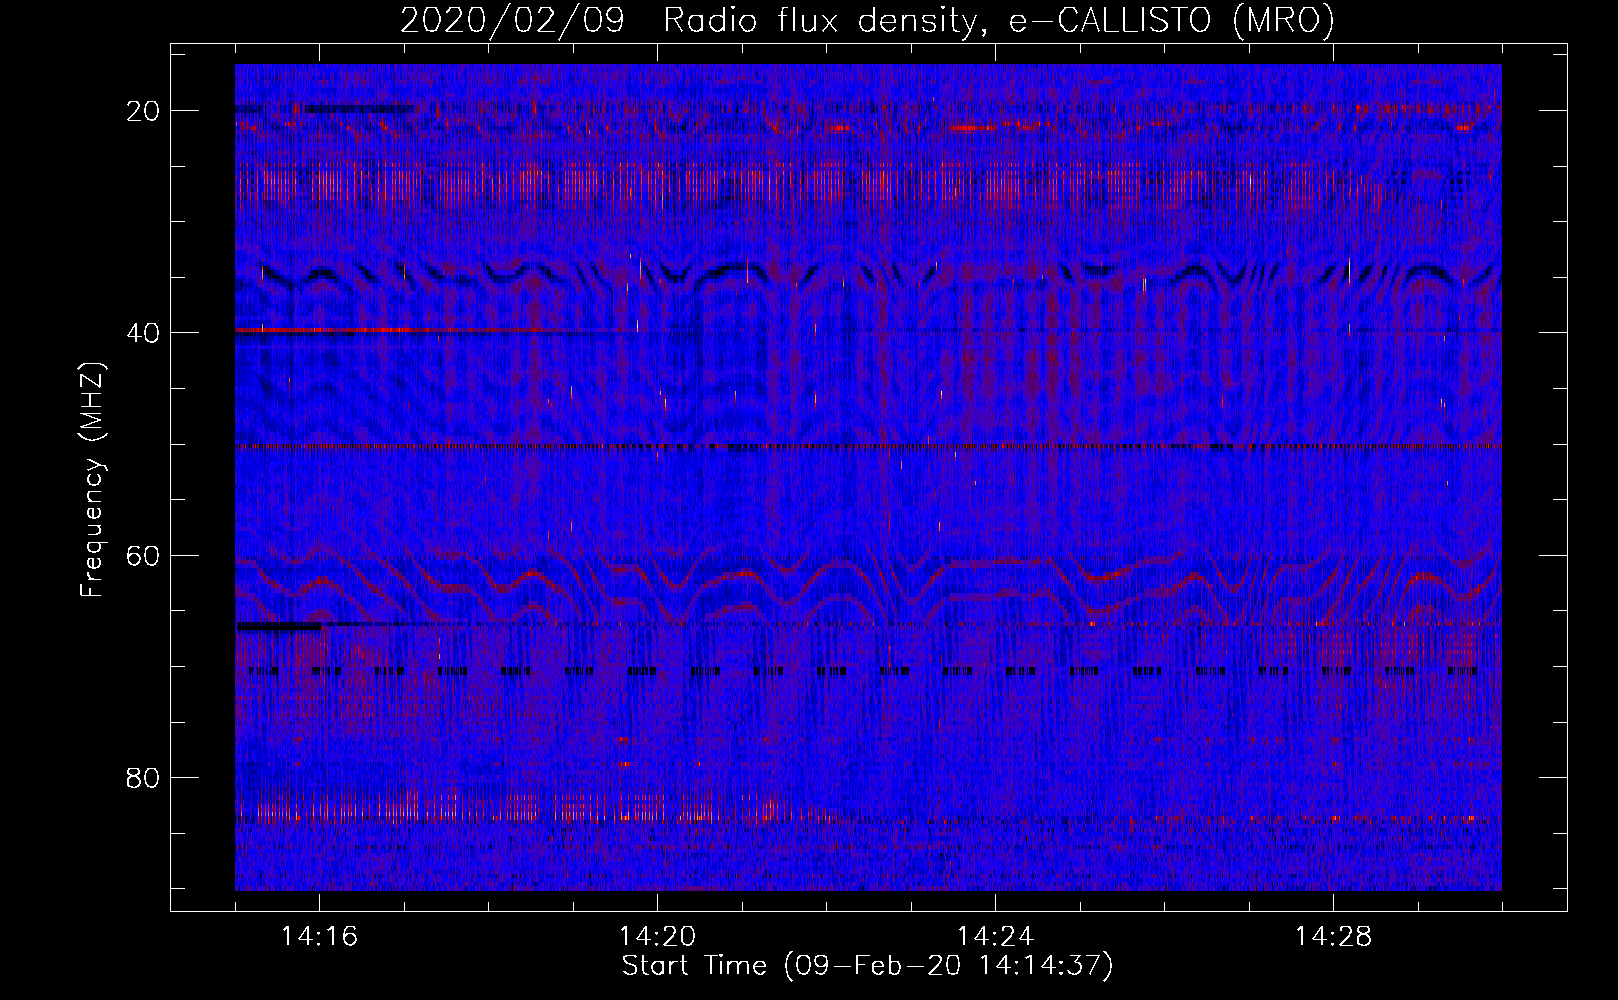The height and width of the screenshot is (1000, 1618).
Task: Click the '20' frequency tick label
Action: [x=144, y=111]
